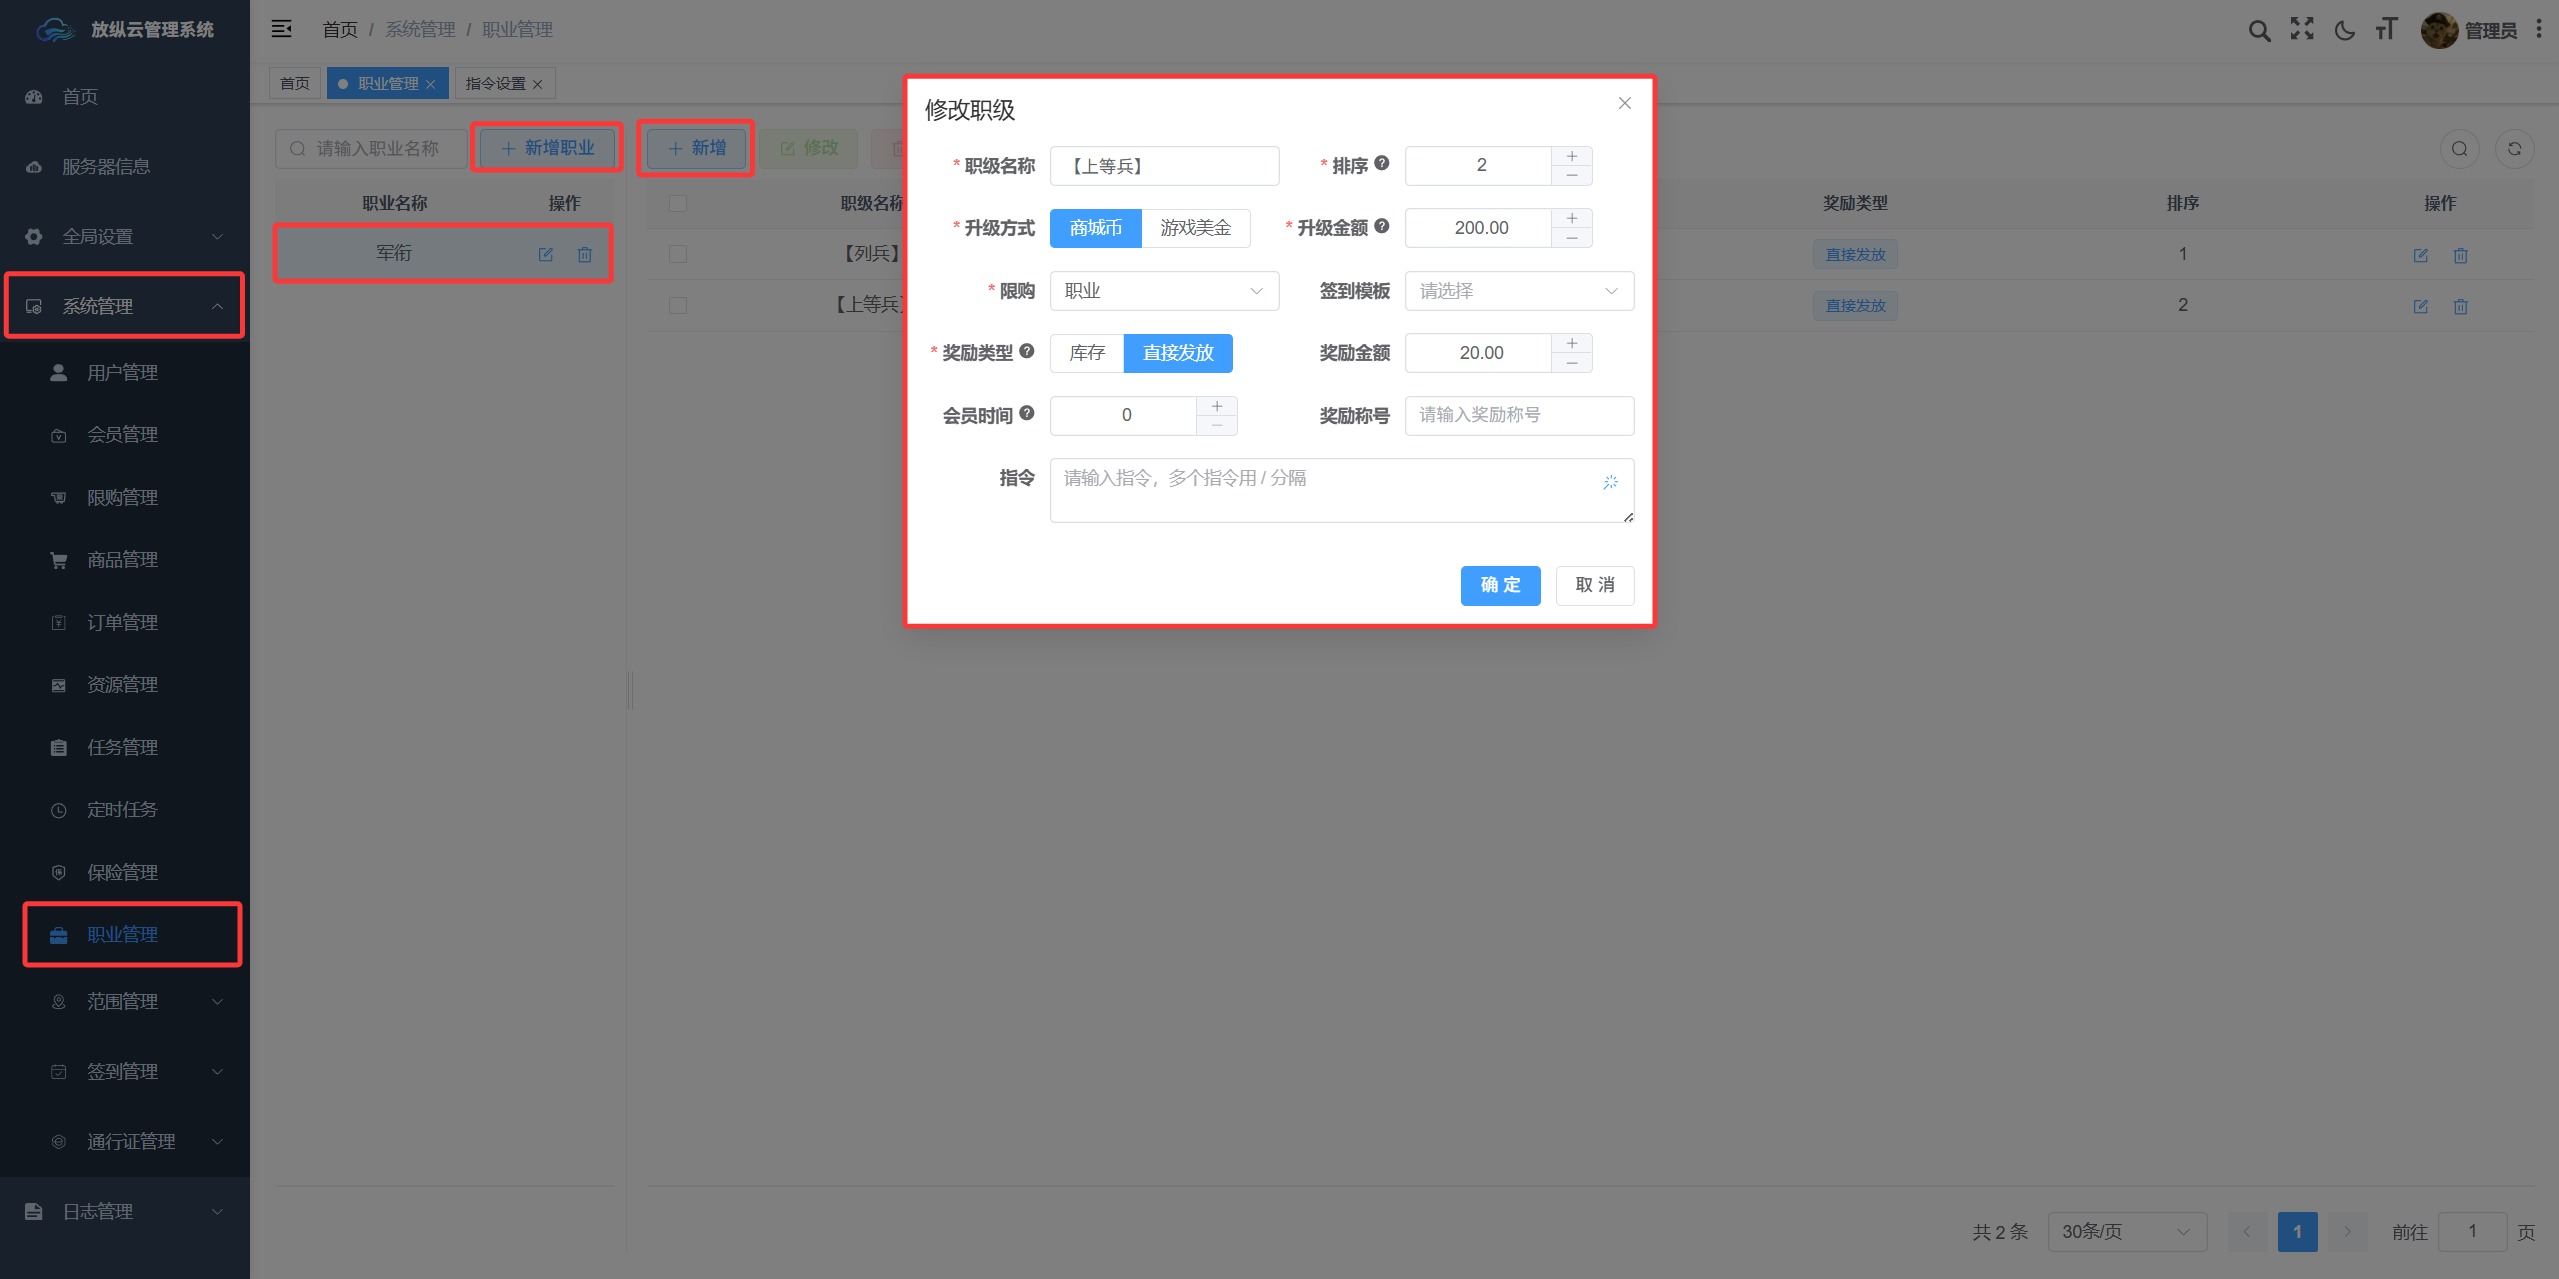Expand 全局设置 sidebar menu
This screenshot has width=2559, height=1279.
click(125, 237)
